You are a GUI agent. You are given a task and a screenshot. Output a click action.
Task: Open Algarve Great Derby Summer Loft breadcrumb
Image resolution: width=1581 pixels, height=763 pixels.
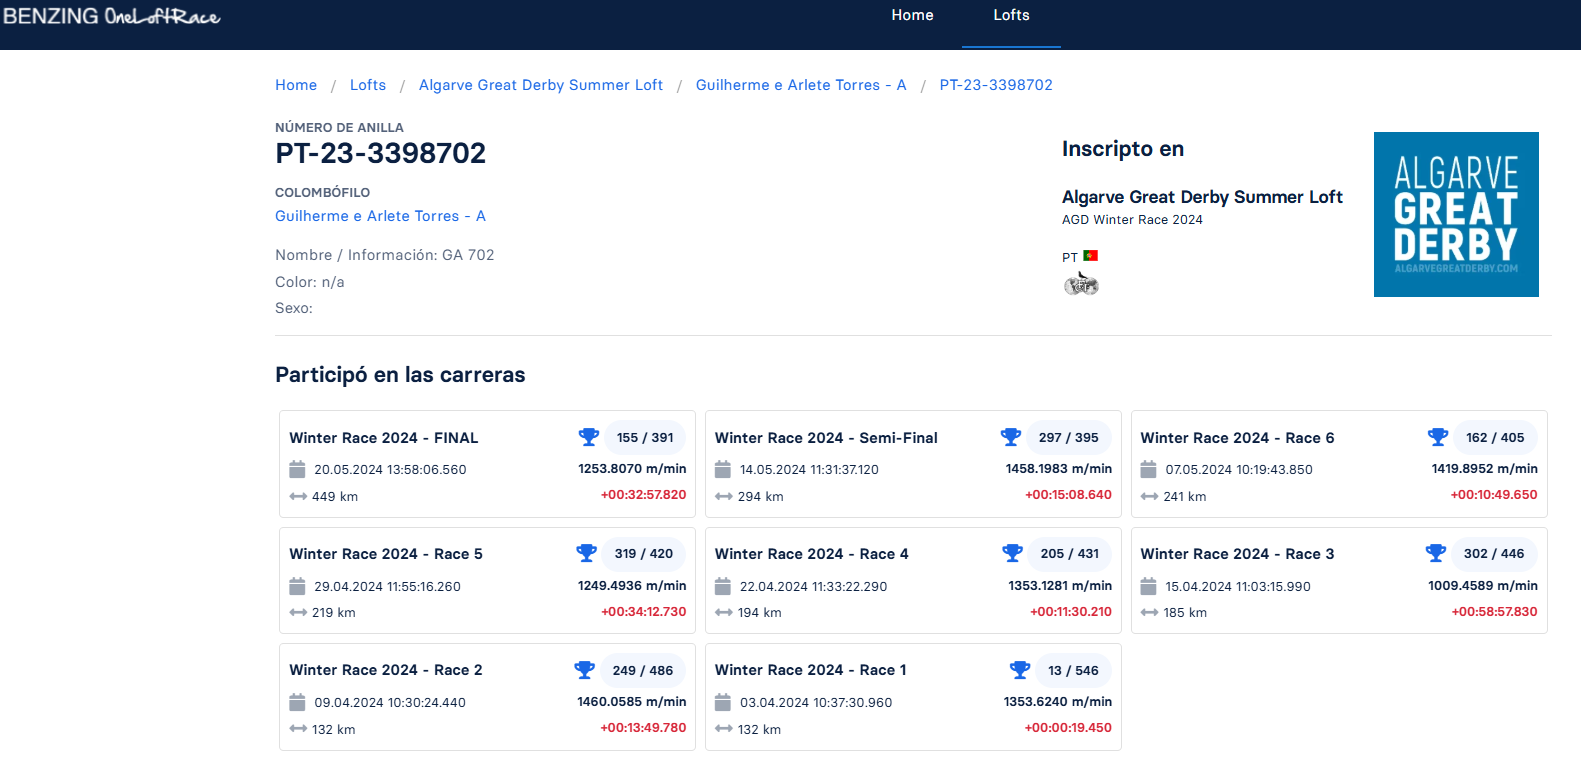tap(540, 85)
